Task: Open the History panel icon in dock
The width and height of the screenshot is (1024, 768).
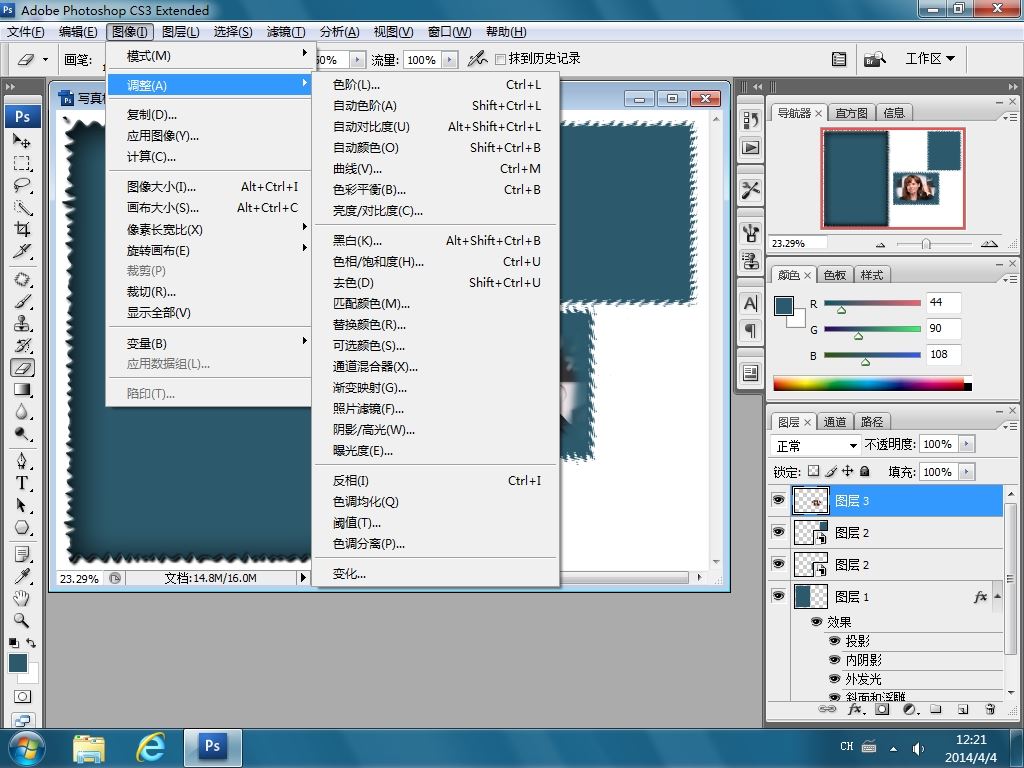Action: (751, 120)
